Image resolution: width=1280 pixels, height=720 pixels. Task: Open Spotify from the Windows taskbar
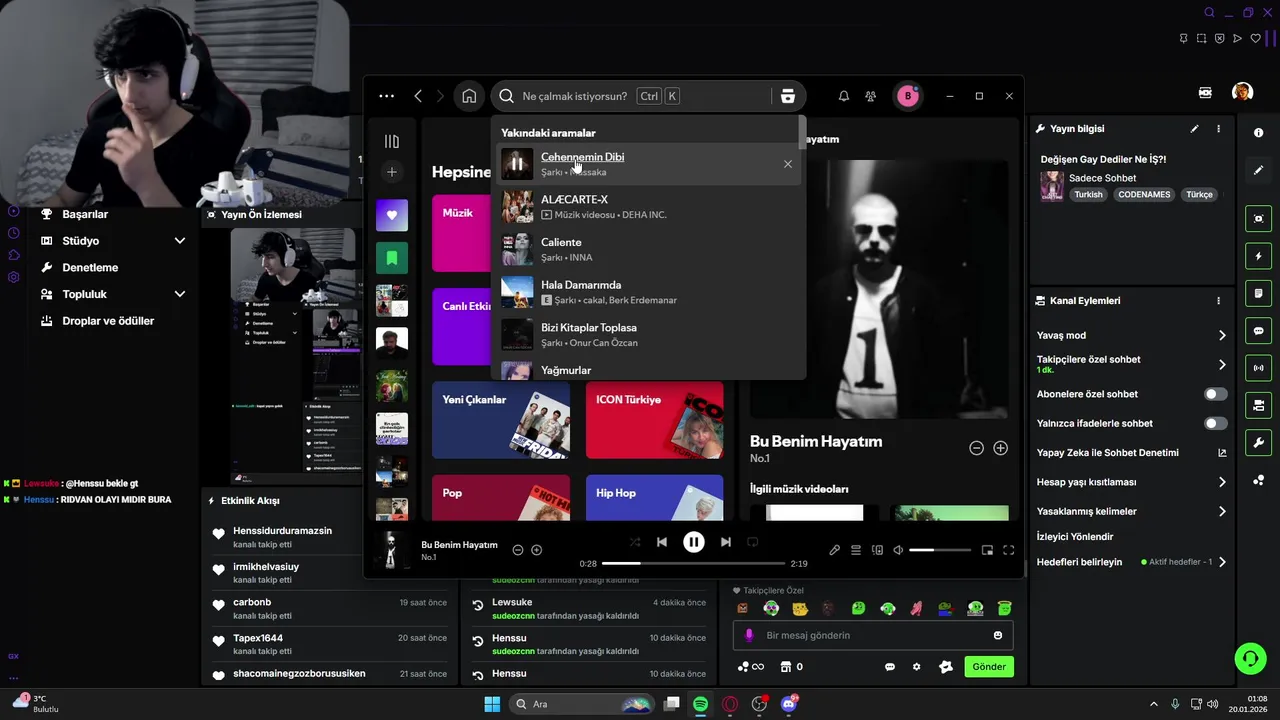coord(701,704)
